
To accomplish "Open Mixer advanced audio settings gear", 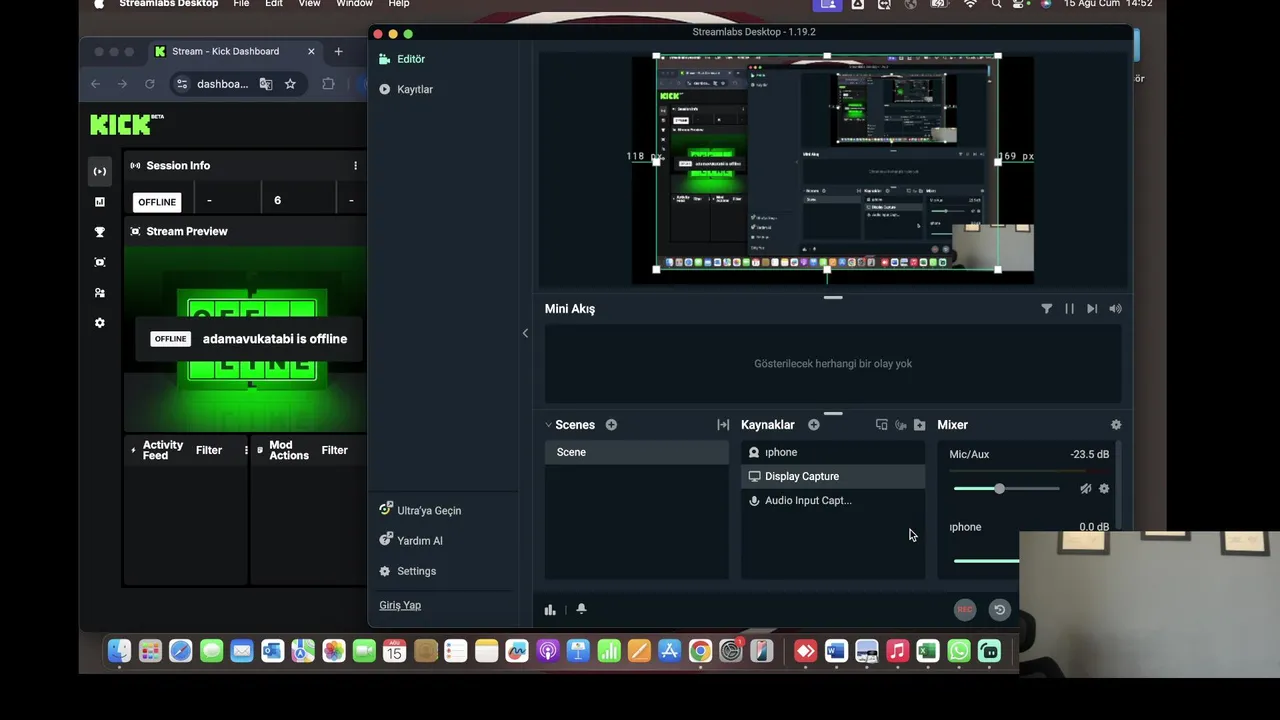I will [1116, 425].
